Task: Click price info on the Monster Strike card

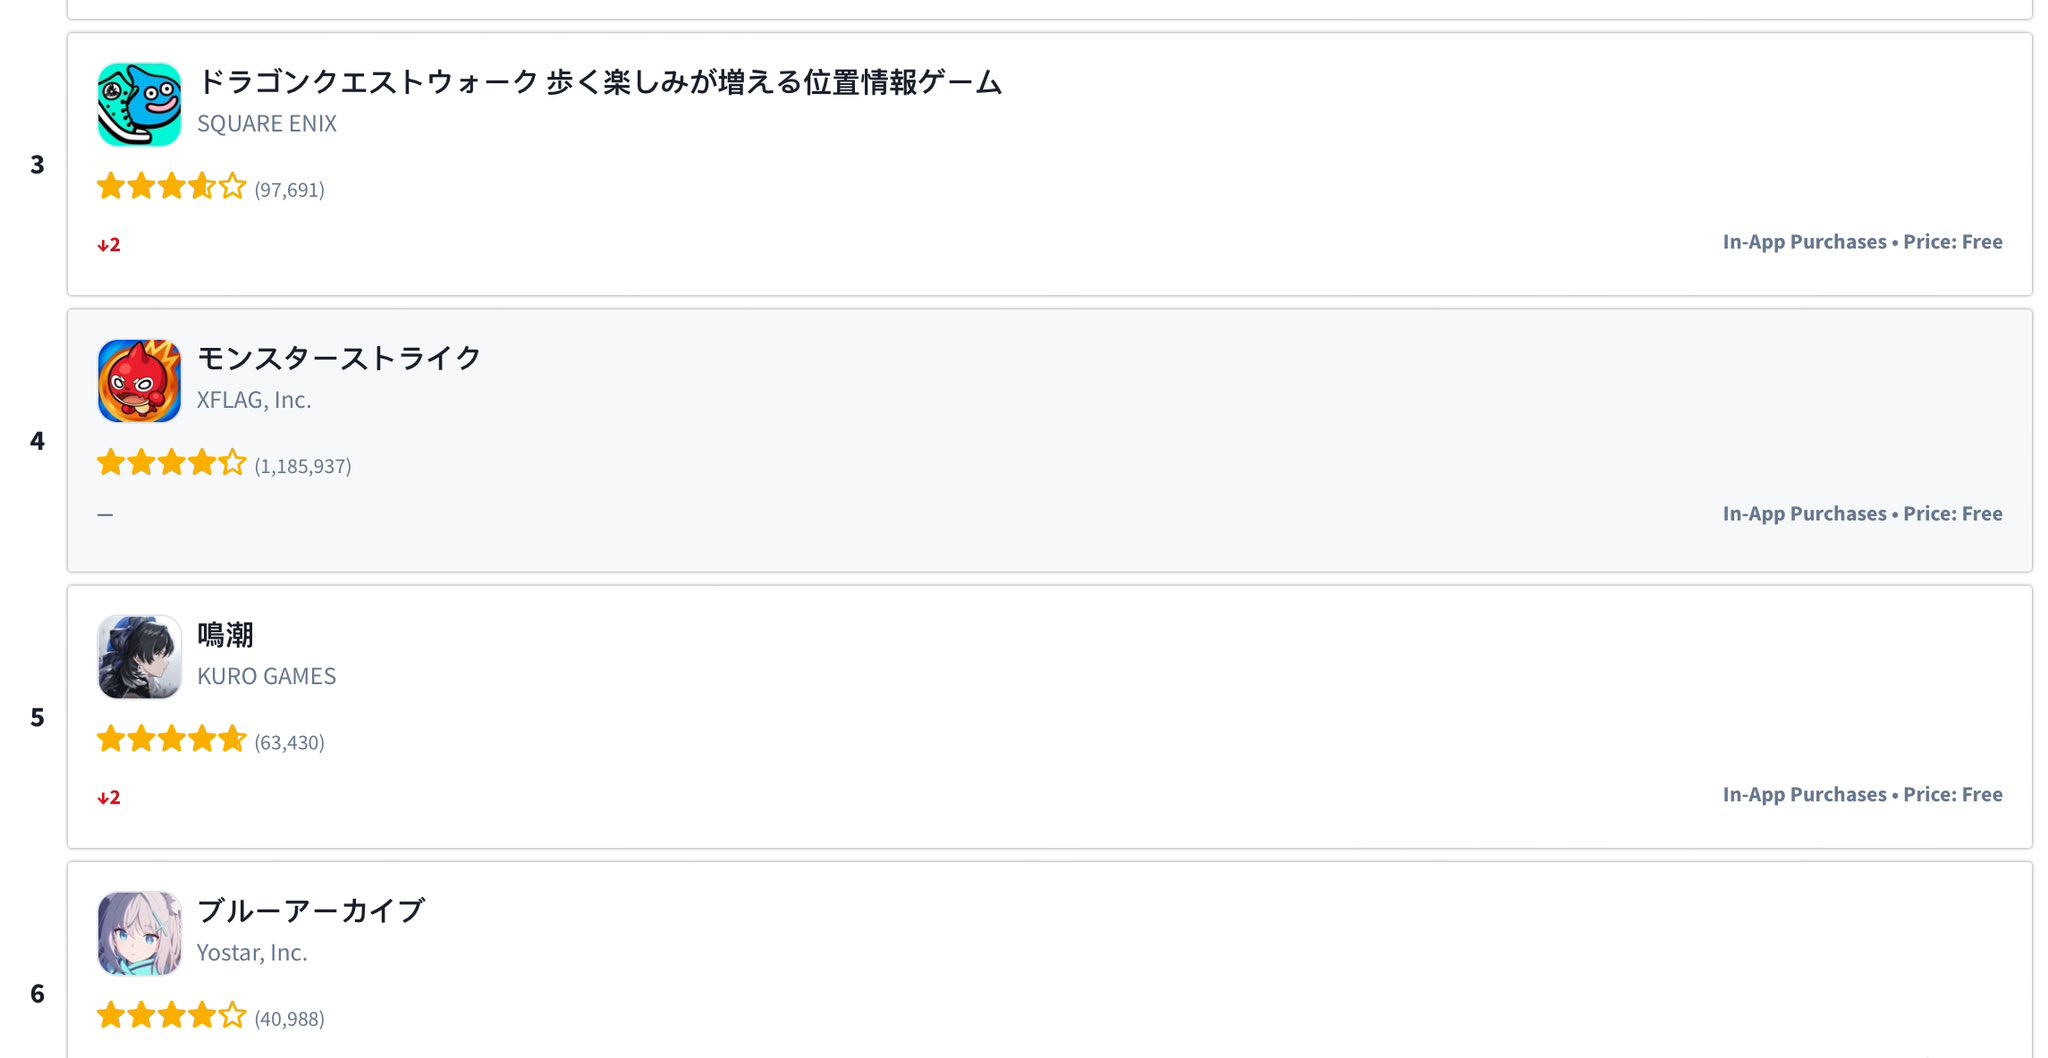Action: (1862, 514)
